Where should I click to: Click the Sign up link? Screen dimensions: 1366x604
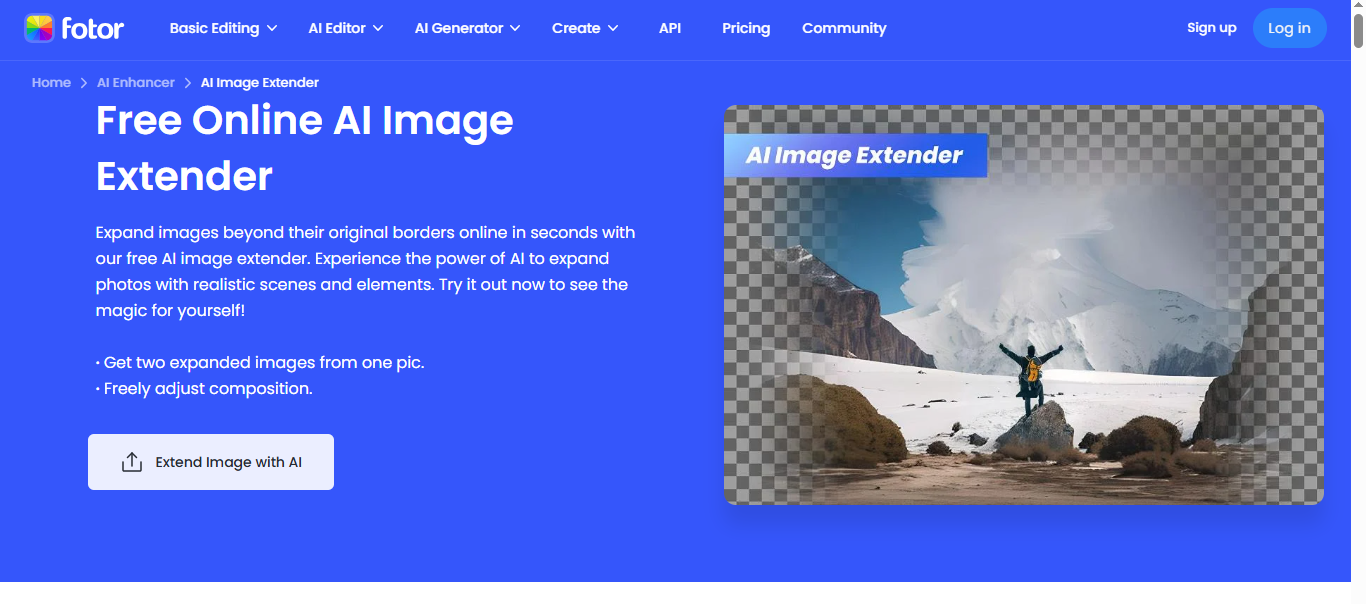[x=1211, y=28]
